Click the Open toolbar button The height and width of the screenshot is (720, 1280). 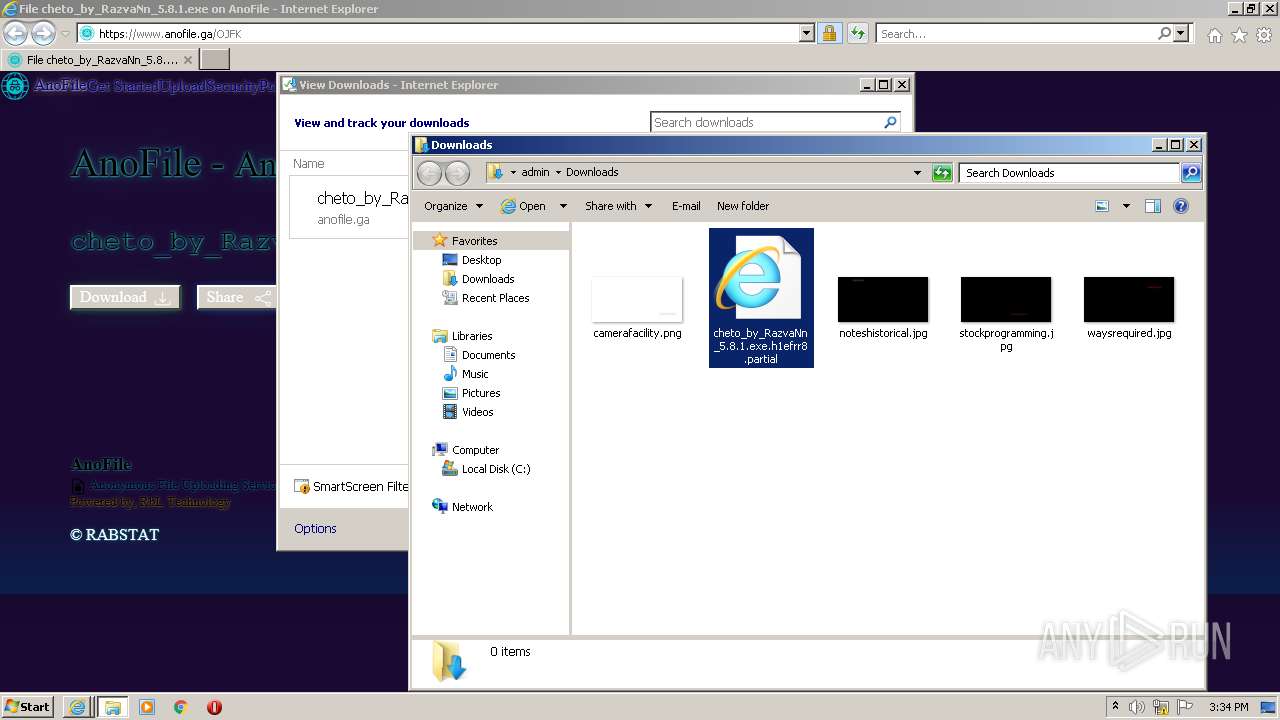coord(523,206)
